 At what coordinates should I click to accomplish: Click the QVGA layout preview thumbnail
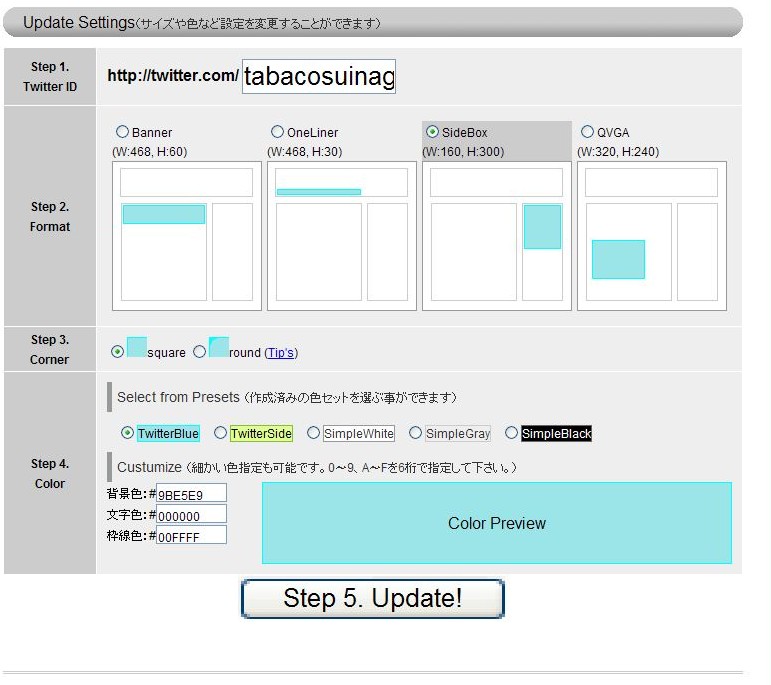pos(652,236)
